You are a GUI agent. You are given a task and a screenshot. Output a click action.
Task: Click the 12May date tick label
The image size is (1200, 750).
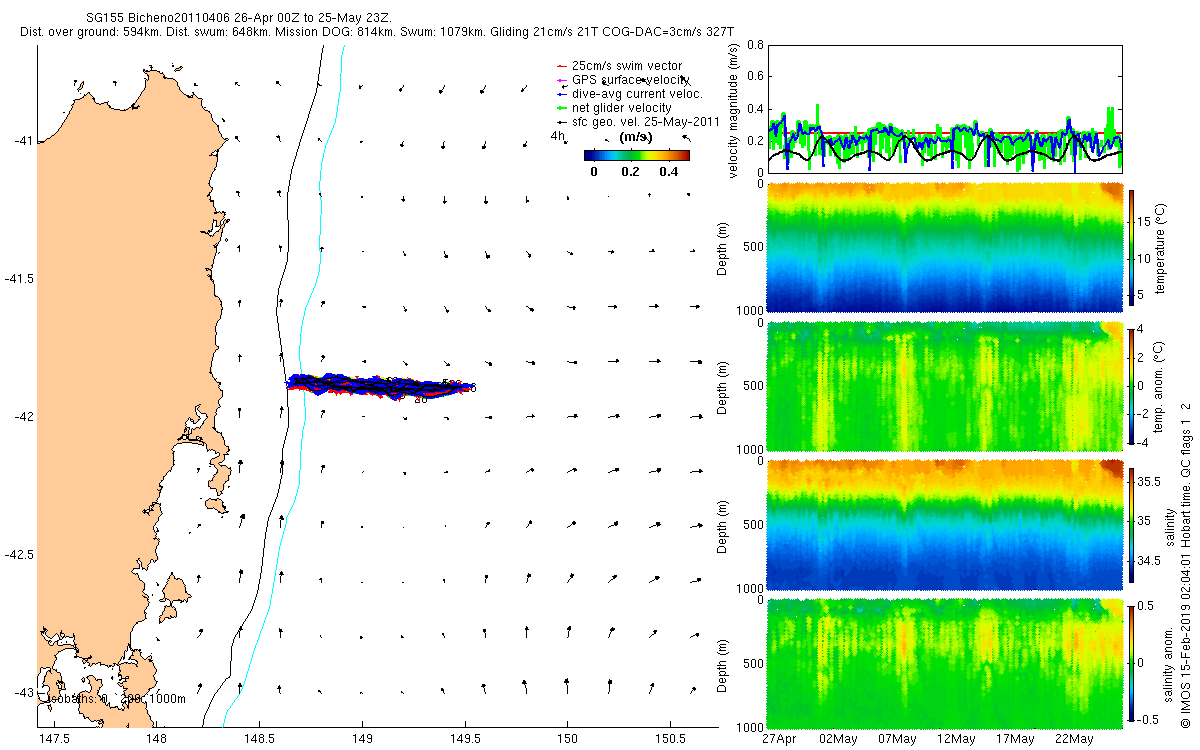[955, 739]
